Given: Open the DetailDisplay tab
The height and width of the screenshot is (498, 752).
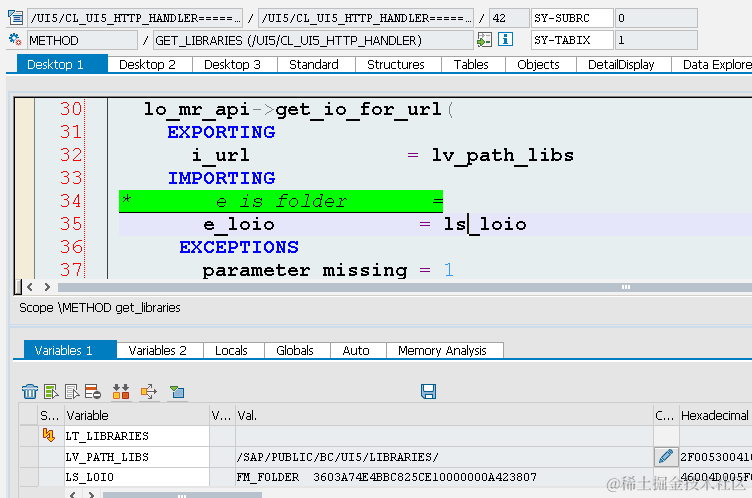Looking at the screenshot, I should pyautogui.click(x=621, y=65).
